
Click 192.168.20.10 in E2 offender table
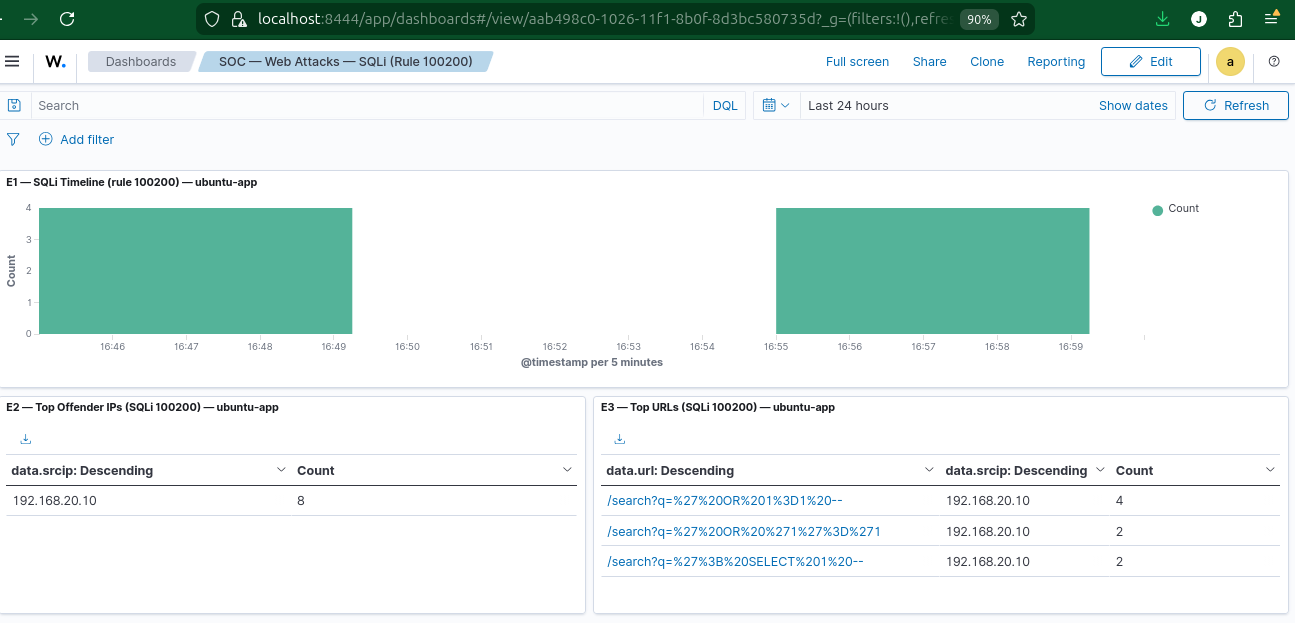point(54,500)
